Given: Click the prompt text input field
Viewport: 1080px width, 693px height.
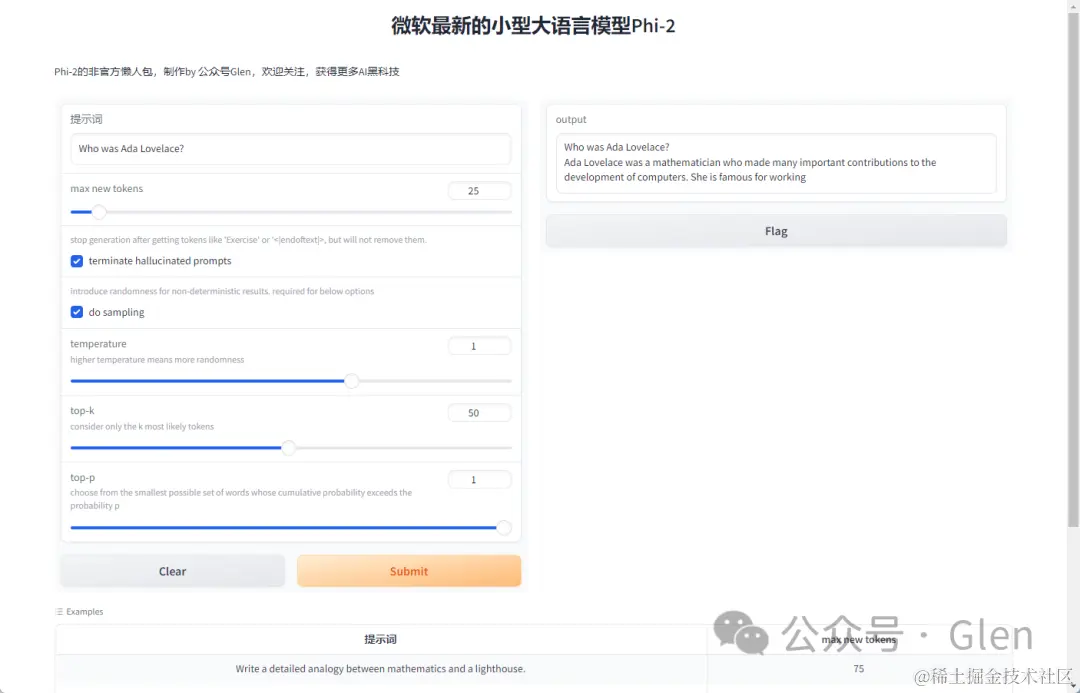Looking at the screenshot, I should tap(290, 149).
